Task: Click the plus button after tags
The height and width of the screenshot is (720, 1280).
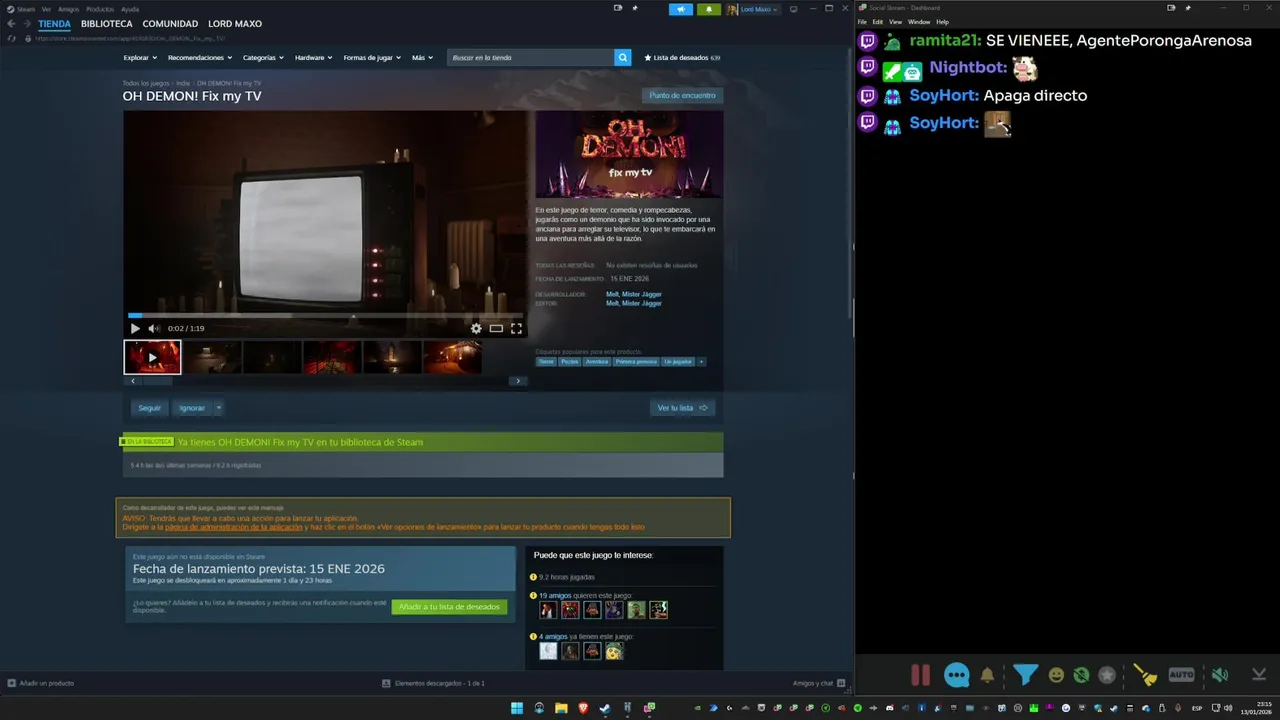Action: (701, 361)
